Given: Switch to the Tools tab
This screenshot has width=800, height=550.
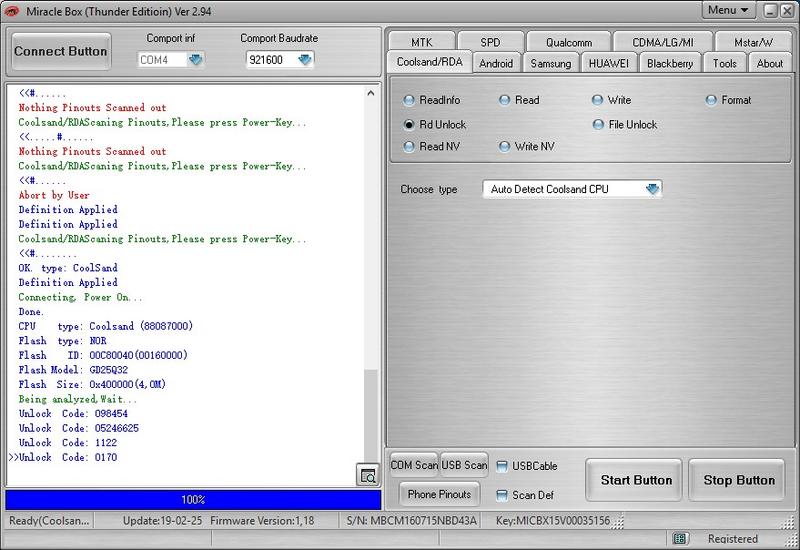Looking at the screenshot, I should (724, 63).
